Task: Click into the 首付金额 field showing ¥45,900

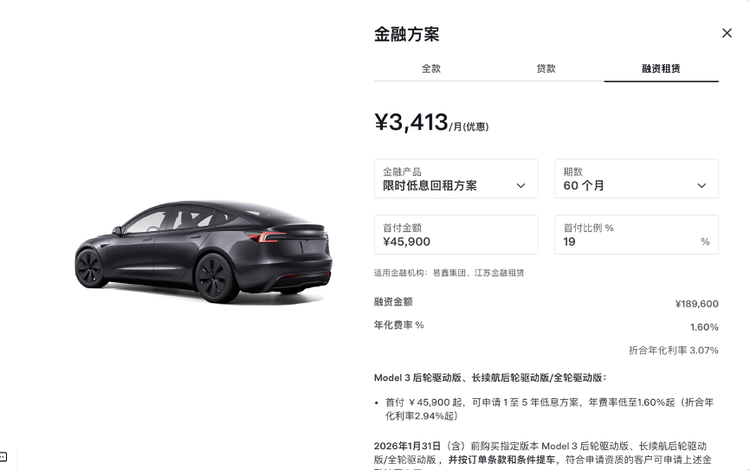Action: click(x=456, y=235)
